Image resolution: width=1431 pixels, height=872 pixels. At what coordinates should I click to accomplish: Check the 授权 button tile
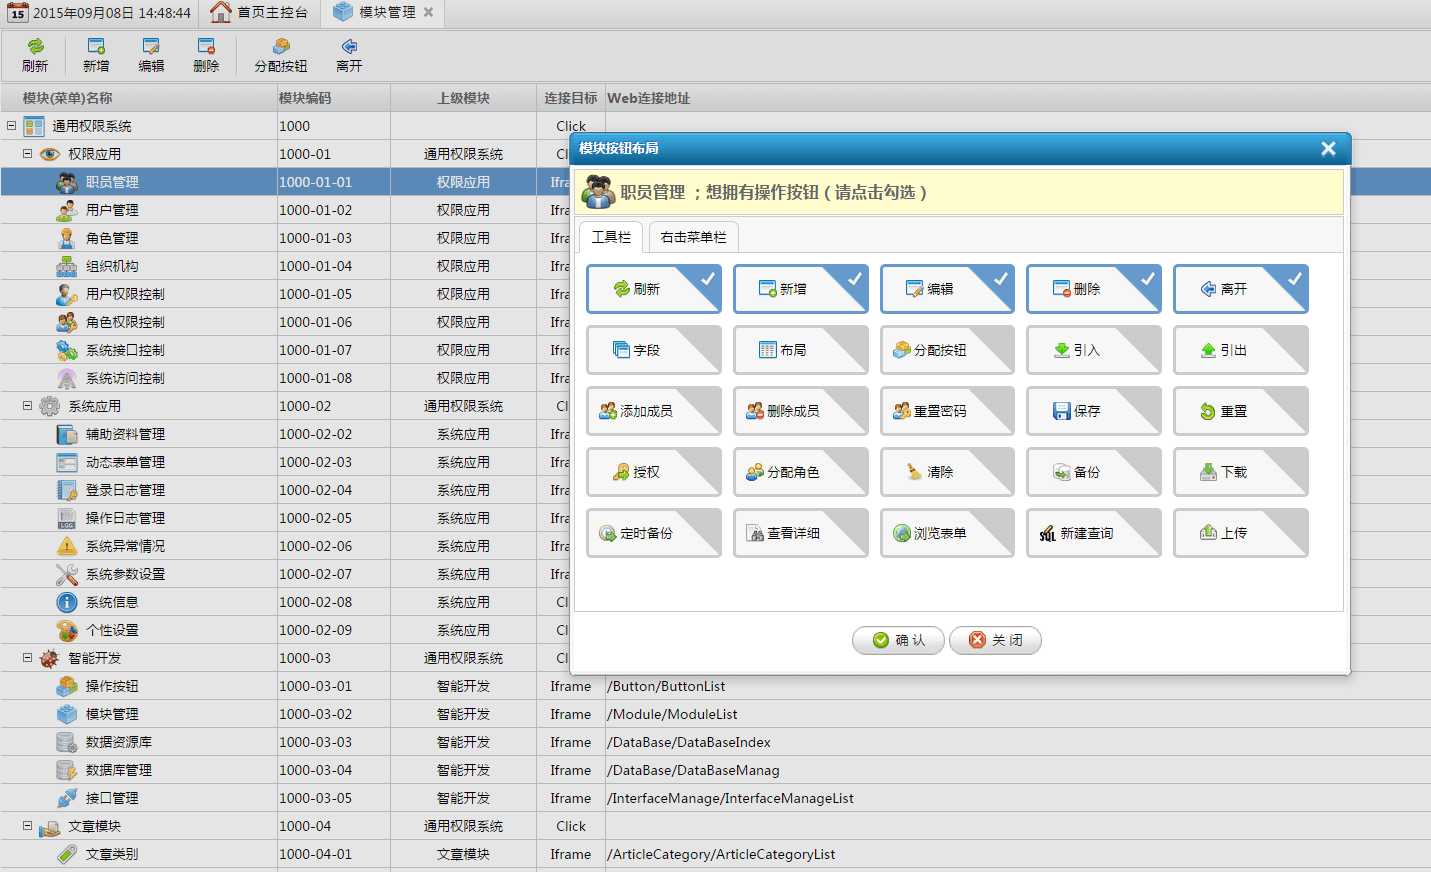tap(654, 472)
